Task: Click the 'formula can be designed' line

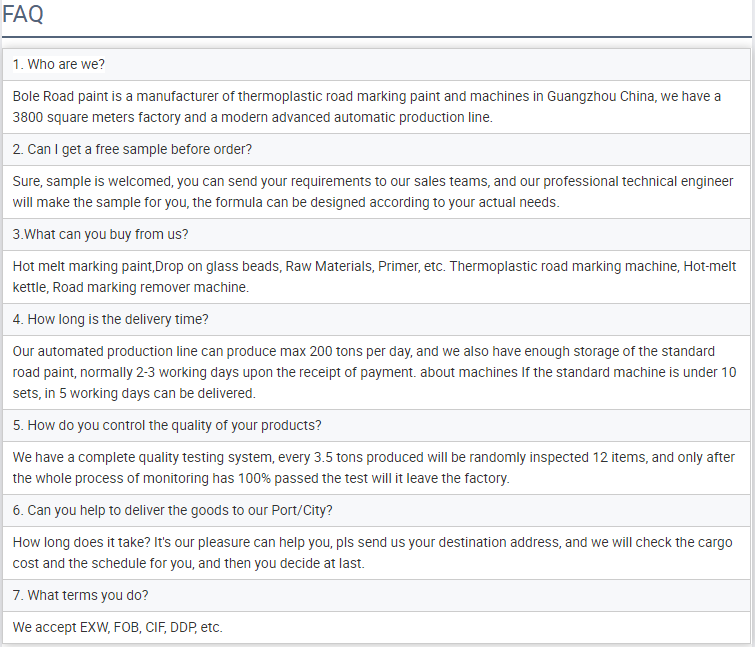Action: tap(286, 202)
